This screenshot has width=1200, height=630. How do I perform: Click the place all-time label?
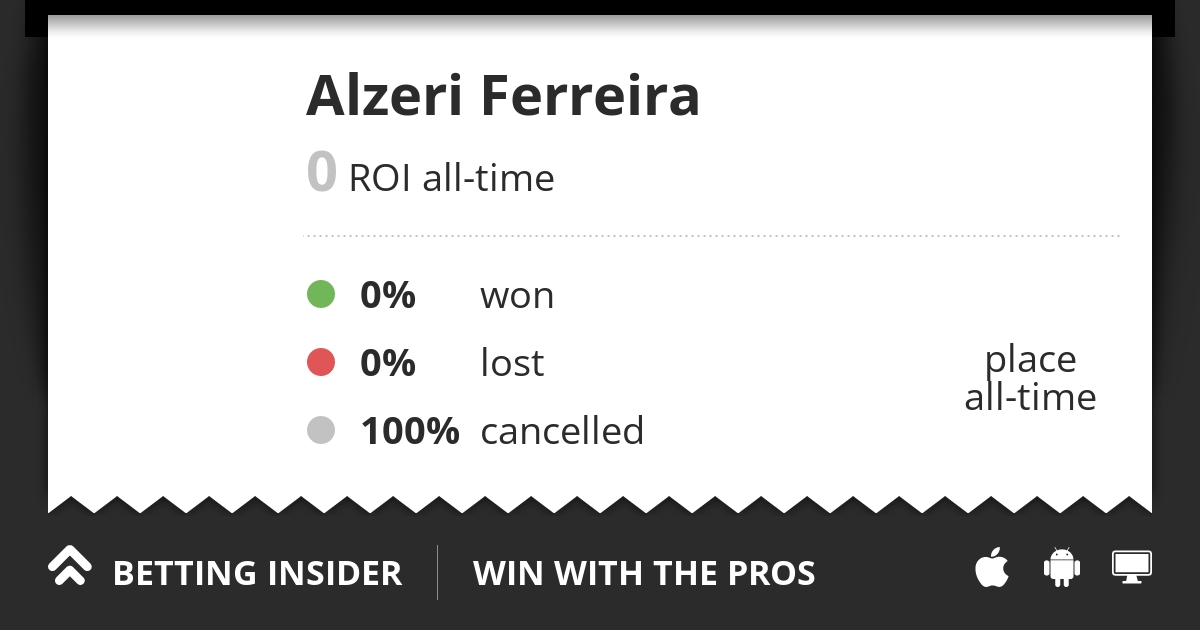tap(1030, 378)
